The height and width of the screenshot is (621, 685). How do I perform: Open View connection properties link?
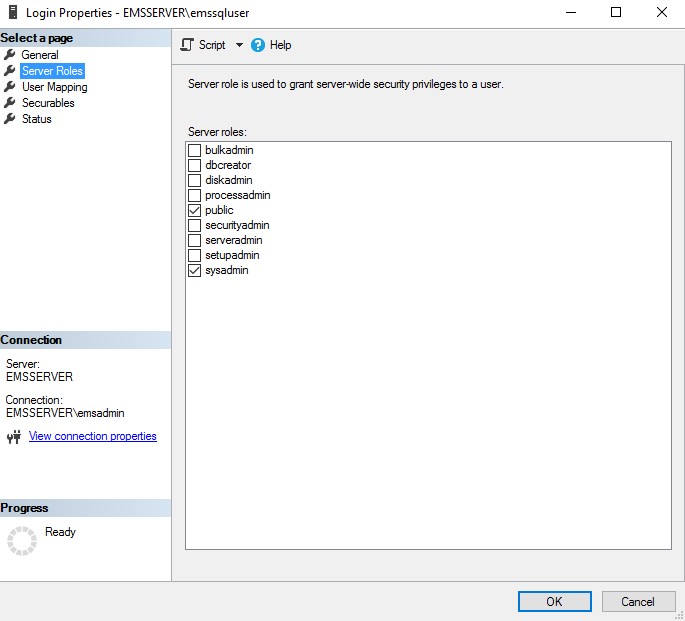click(x=93, y=436)
